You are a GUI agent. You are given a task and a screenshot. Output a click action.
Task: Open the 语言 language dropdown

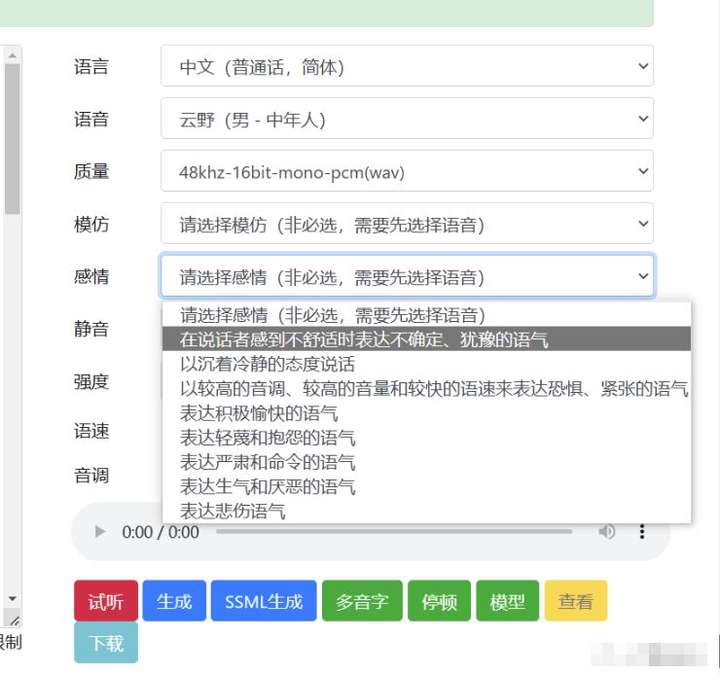407,66
